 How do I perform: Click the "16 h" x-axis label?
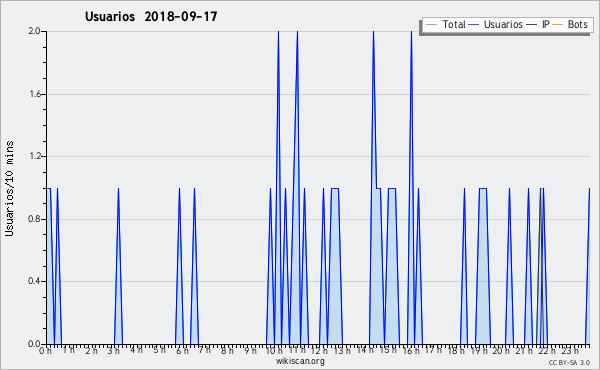pyautogui.click(x=410, y=350)
